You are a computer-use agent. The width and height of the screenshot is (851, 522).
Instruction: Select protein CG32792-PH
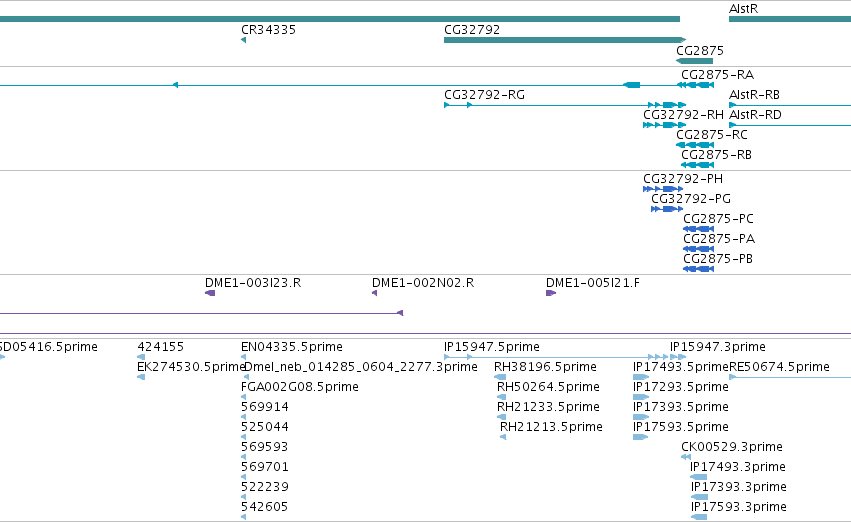(683, 179)
